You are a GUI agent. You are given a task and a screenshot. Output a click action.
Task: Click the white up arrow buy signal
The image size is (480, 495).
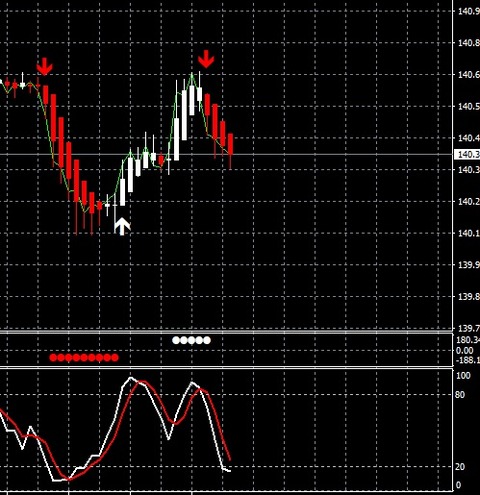[x=122, y=226]
